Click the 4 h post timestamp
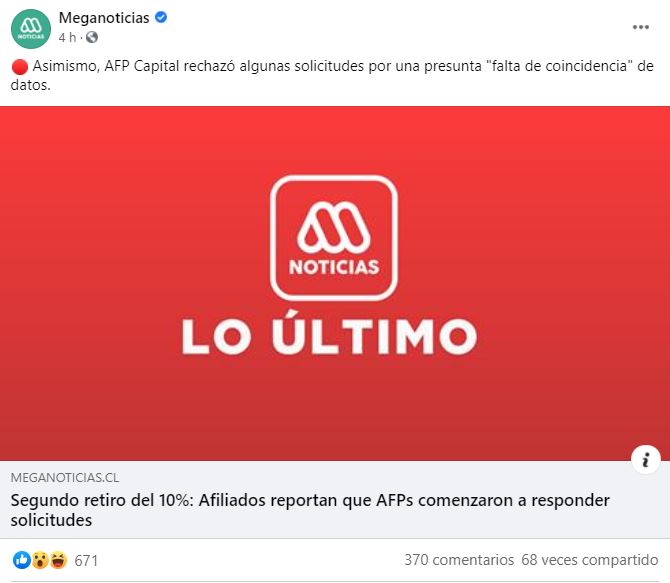The height and width of the screenshot is (583, 670). coord(67,38)
